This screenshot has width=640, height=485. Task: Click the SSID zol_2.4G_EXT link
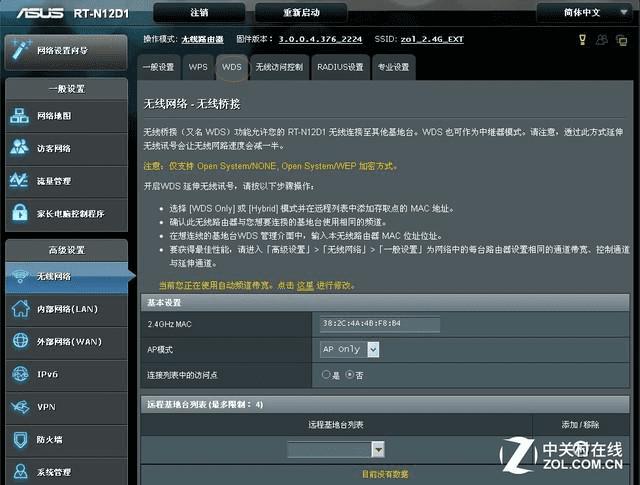click(x=432, y=39)
